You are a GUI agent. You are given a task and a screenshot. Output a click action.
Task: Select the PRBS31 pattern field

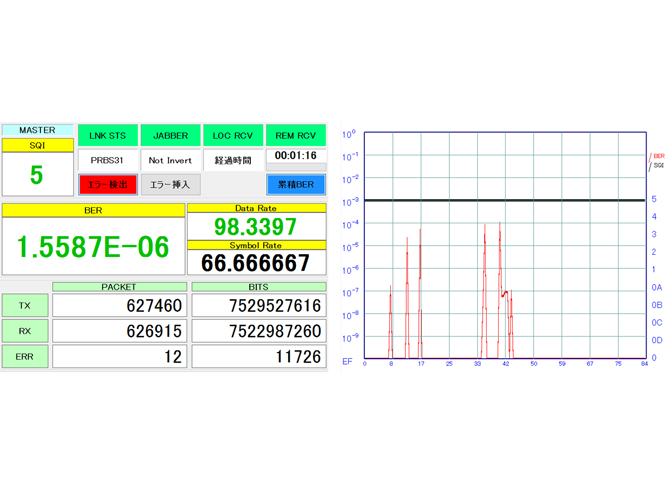tap(107, 160)
